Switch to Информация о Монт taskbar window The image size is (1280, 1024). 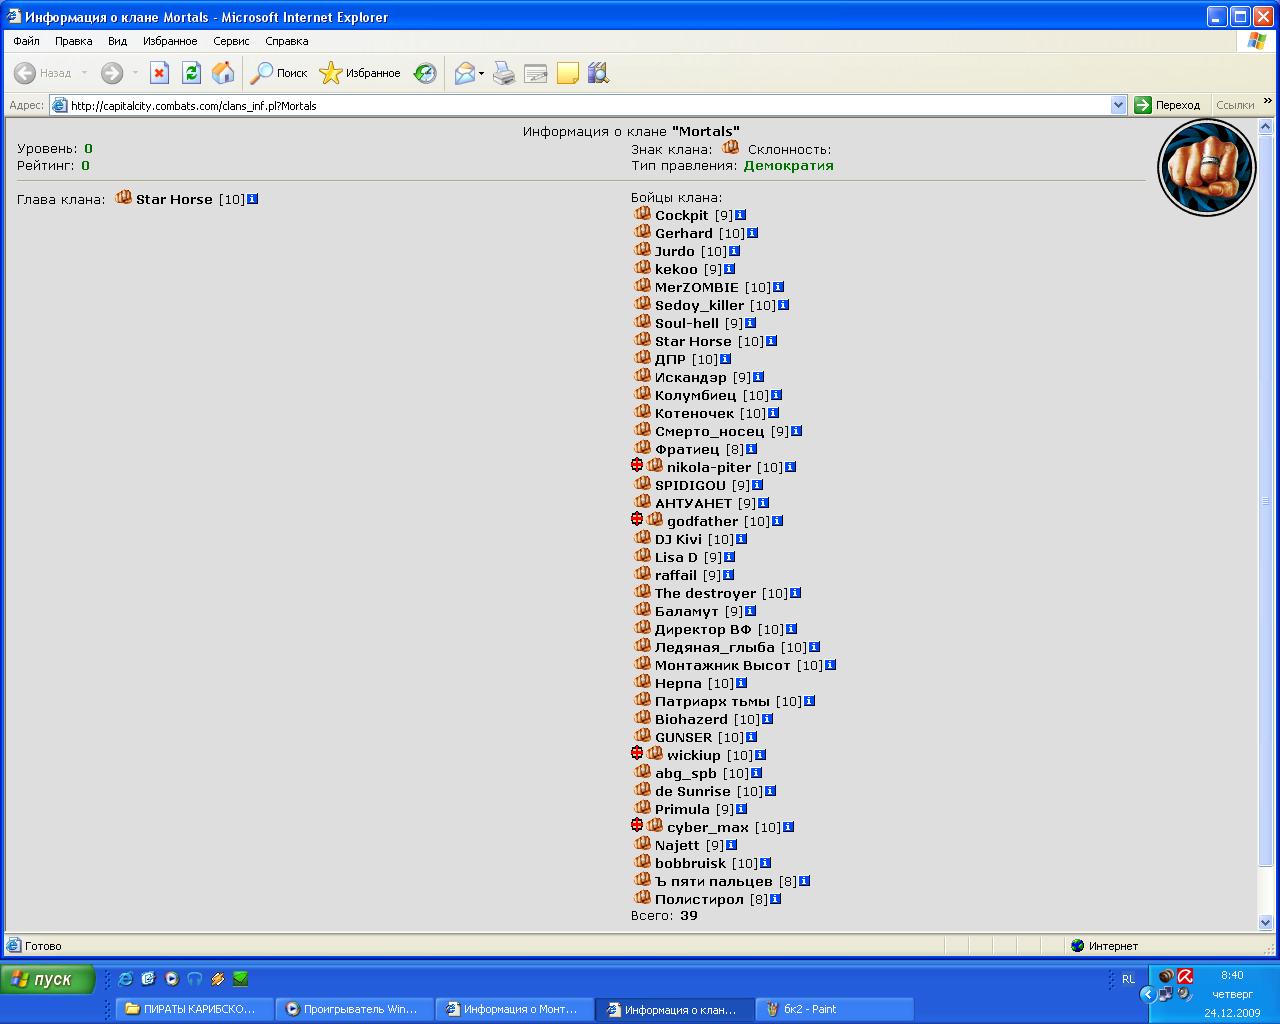(512, 1009)
